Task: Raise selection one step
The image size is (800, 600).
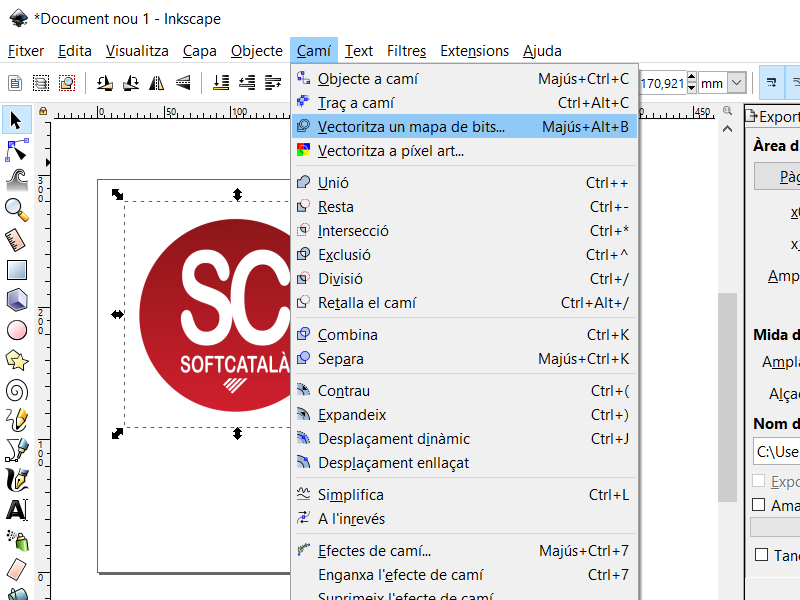Action: click(273, 83)
